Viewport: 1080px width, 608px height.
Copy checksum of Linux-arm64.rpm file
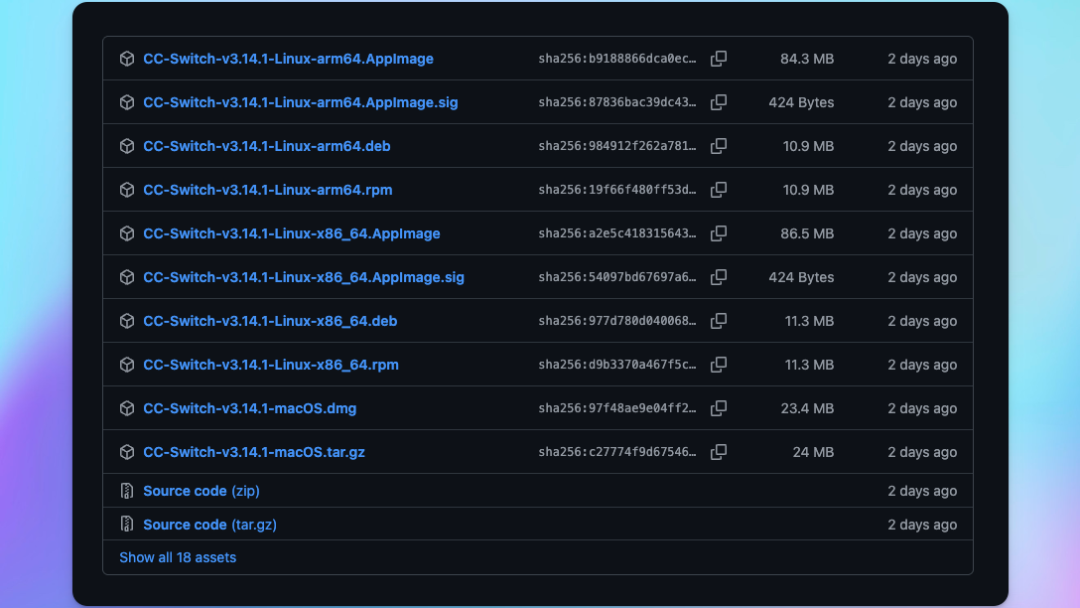tap(718, 190)
